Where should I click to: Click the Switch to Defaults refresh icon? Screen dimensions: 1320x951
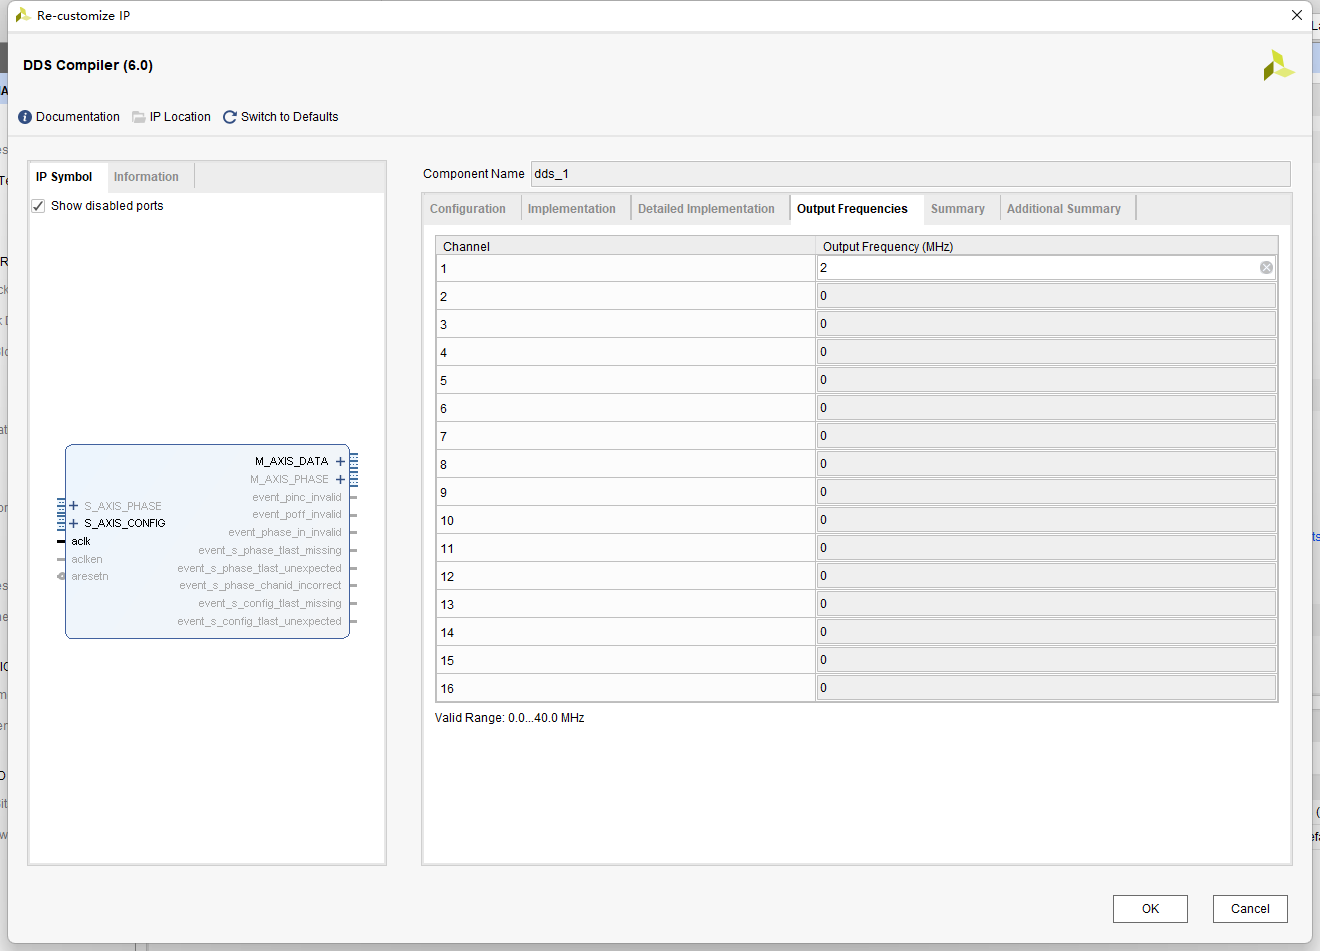point(230,117)
